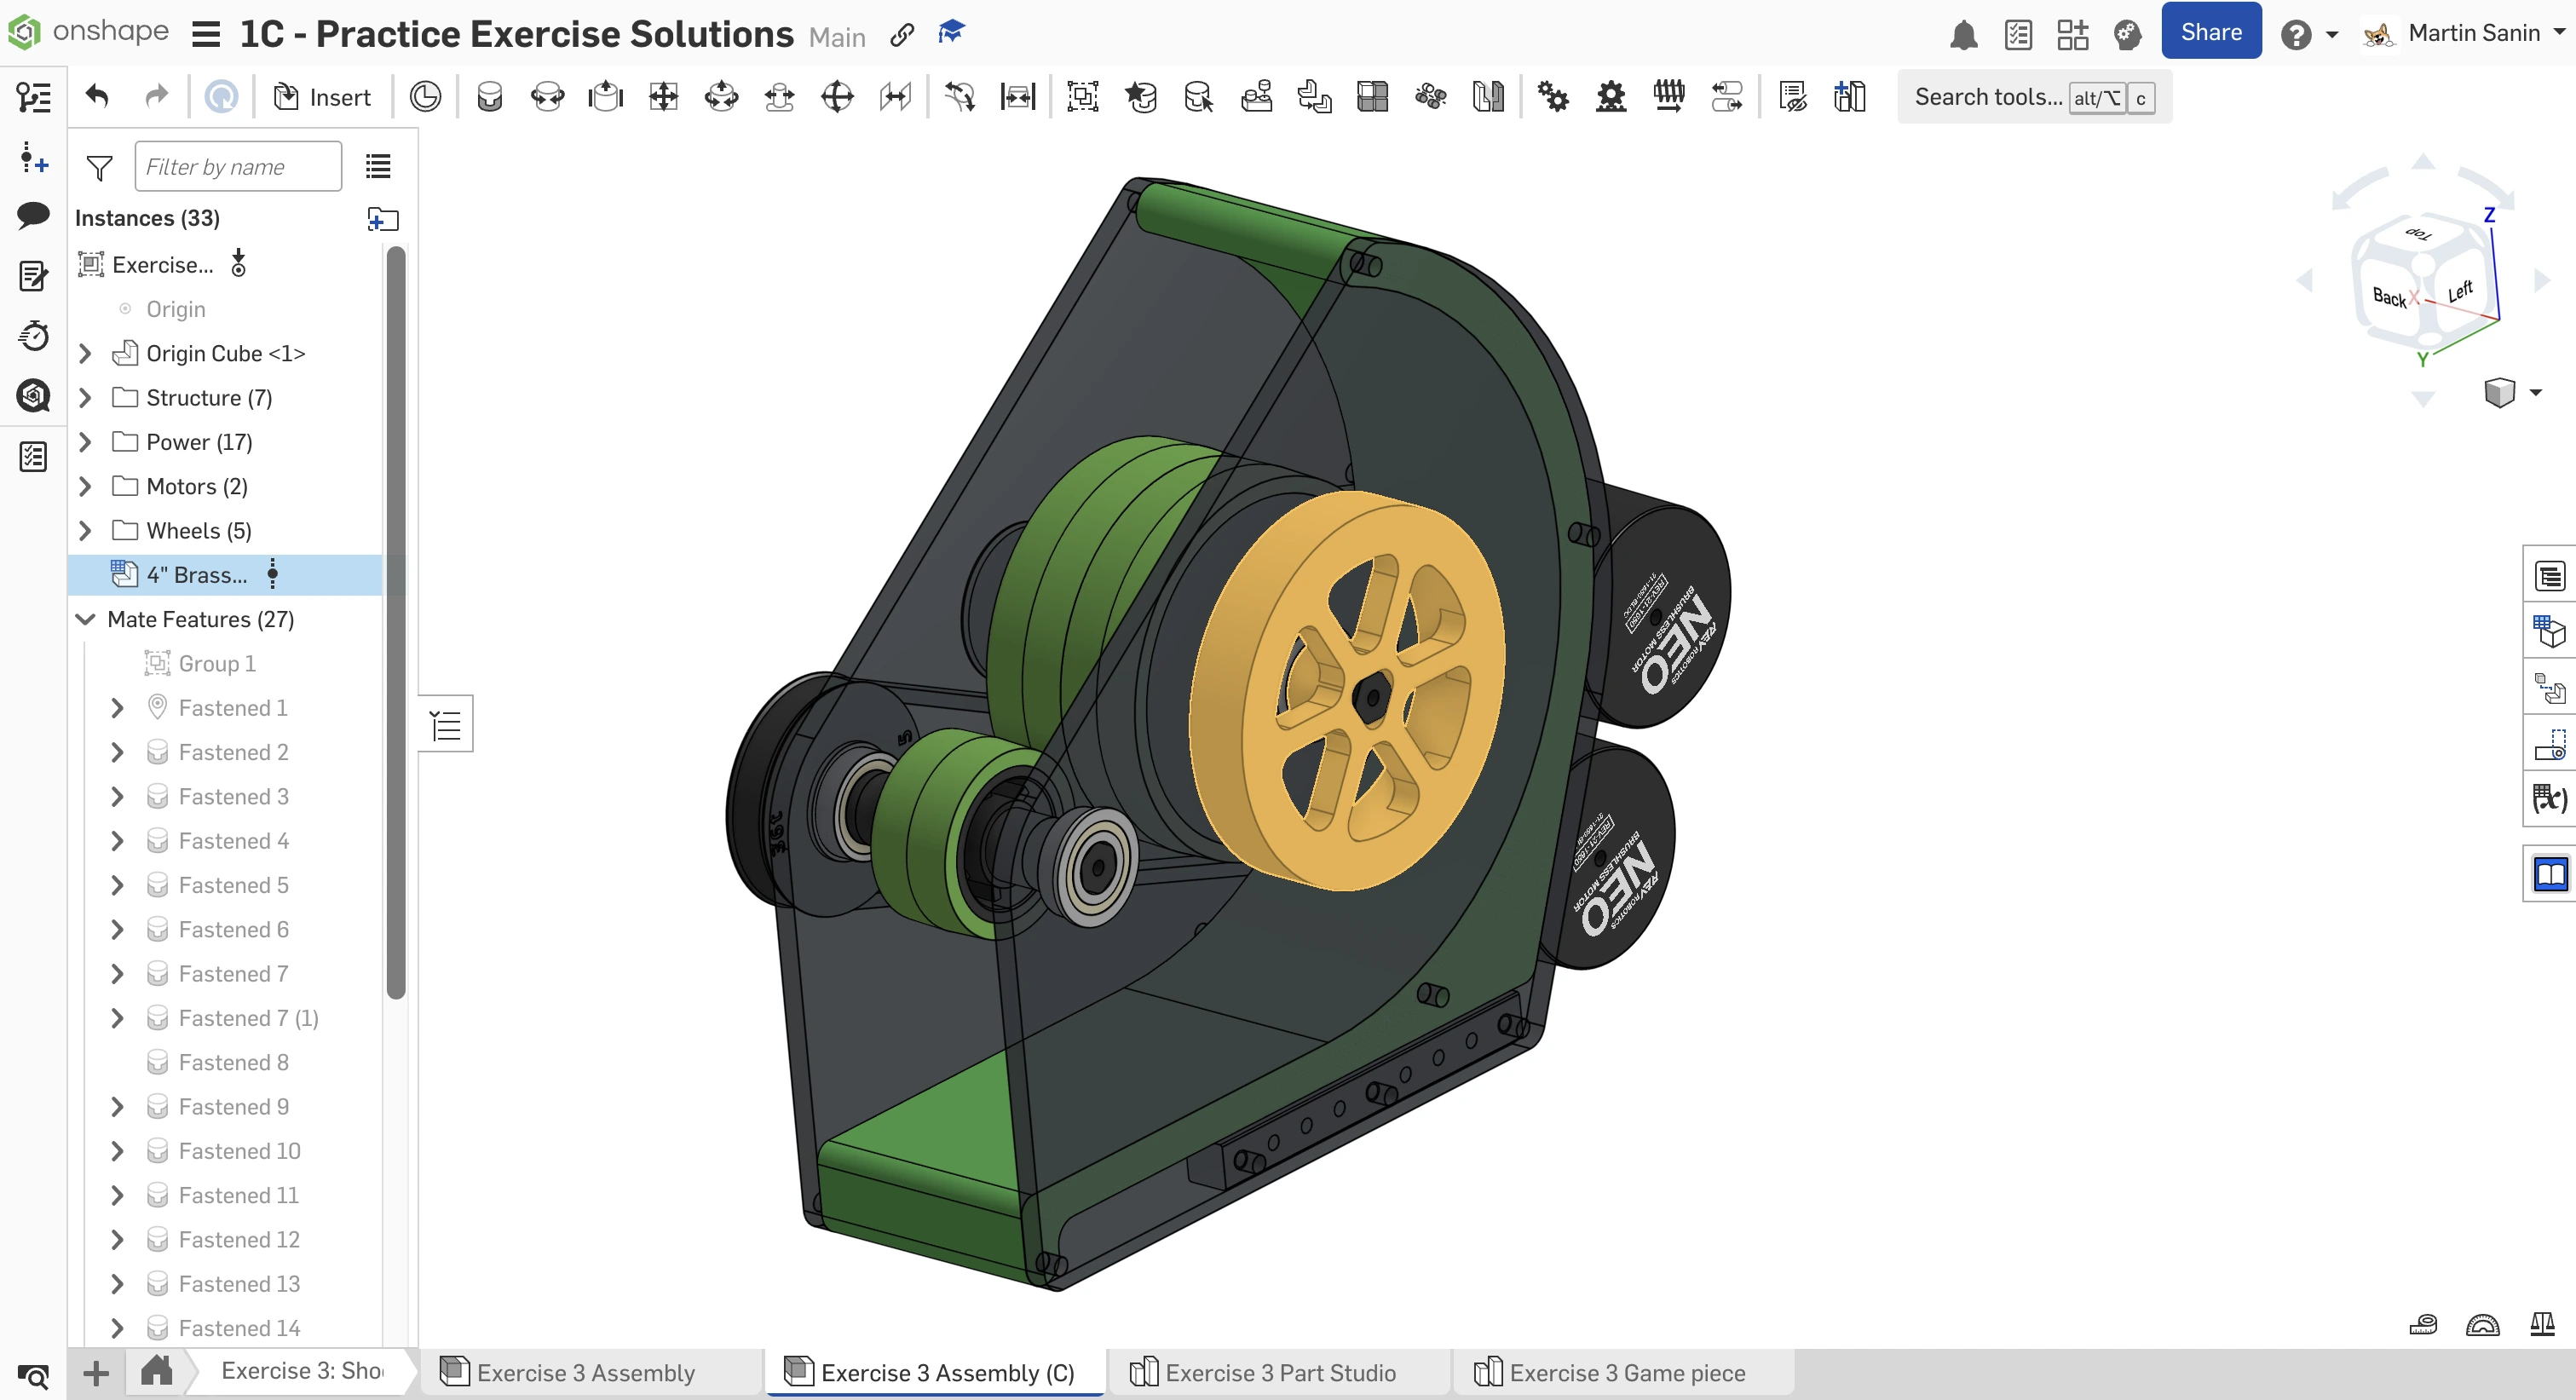Click the Fastened mate tool icon
Screen dimensions: 2576x1400
click(x=489, y=97)
